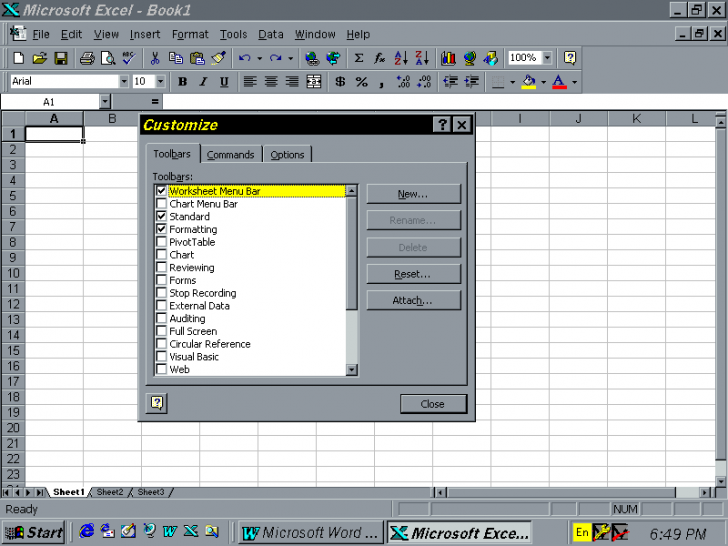Click Merge and Center icon

(314, 82)
